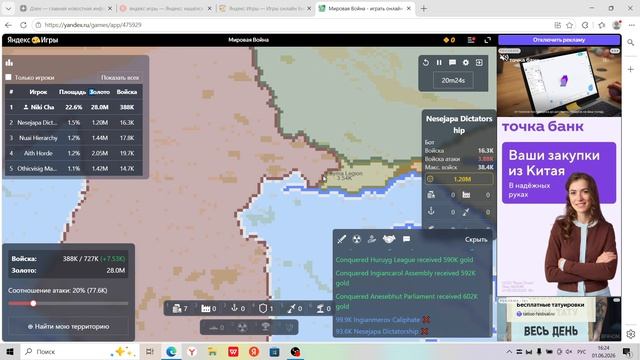Click 'Отключить рекламу' button
Viewport: 640px width, 360px height.
[559, 40]
